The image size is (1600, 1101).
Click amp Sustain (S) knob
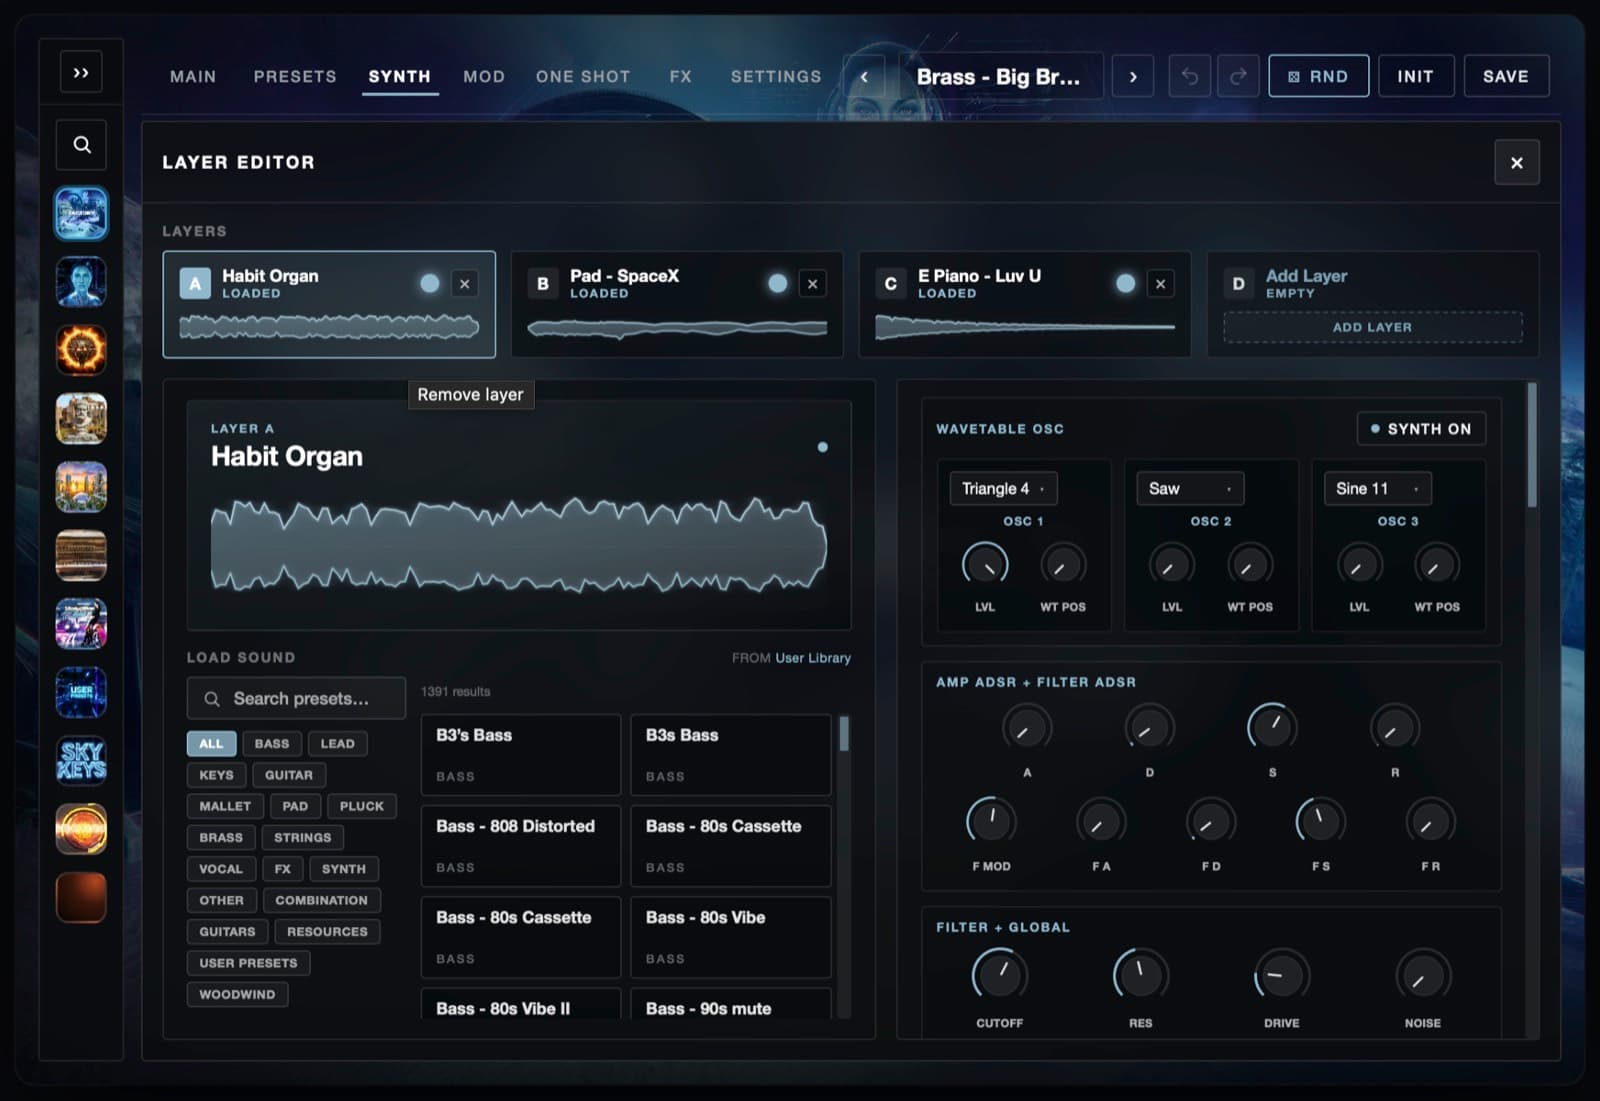1272,729
